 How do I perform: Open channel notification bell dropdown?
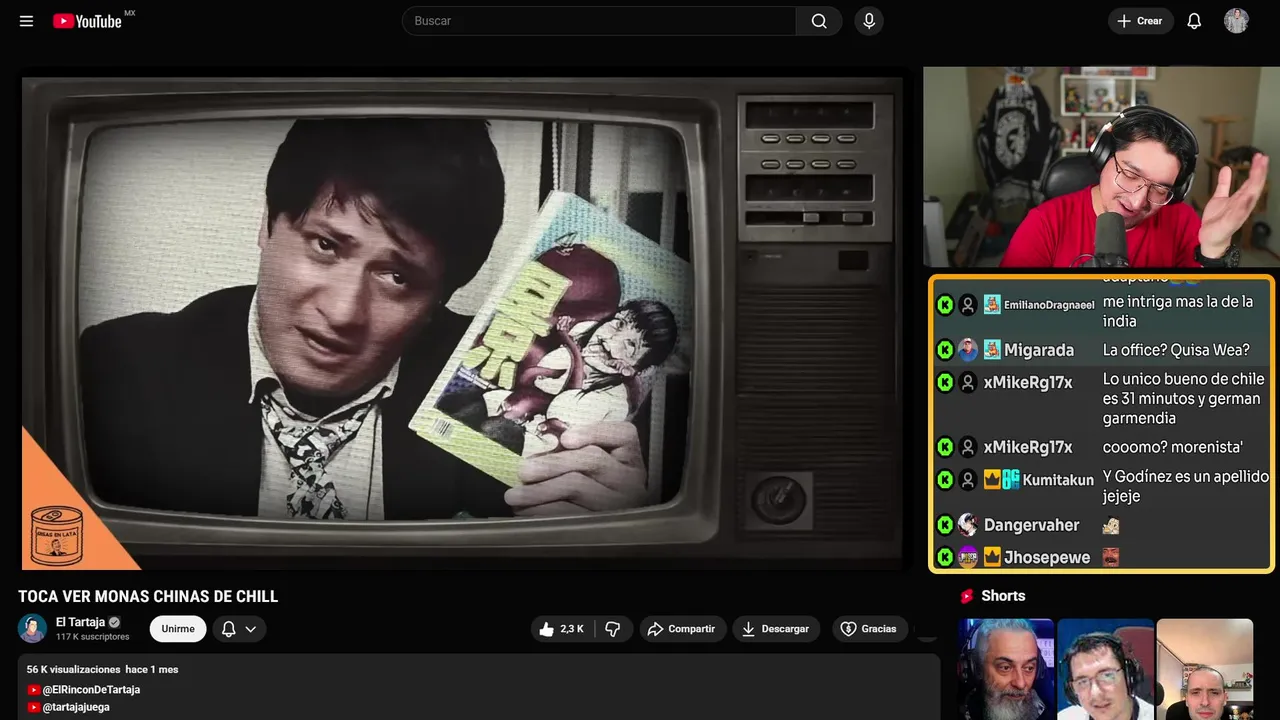[x=239, y=629]
